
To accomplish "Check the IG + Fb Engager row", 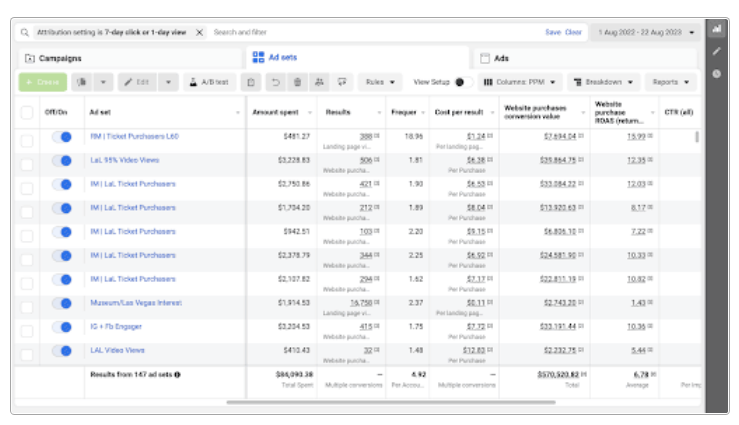I will [x=27, y=331].
